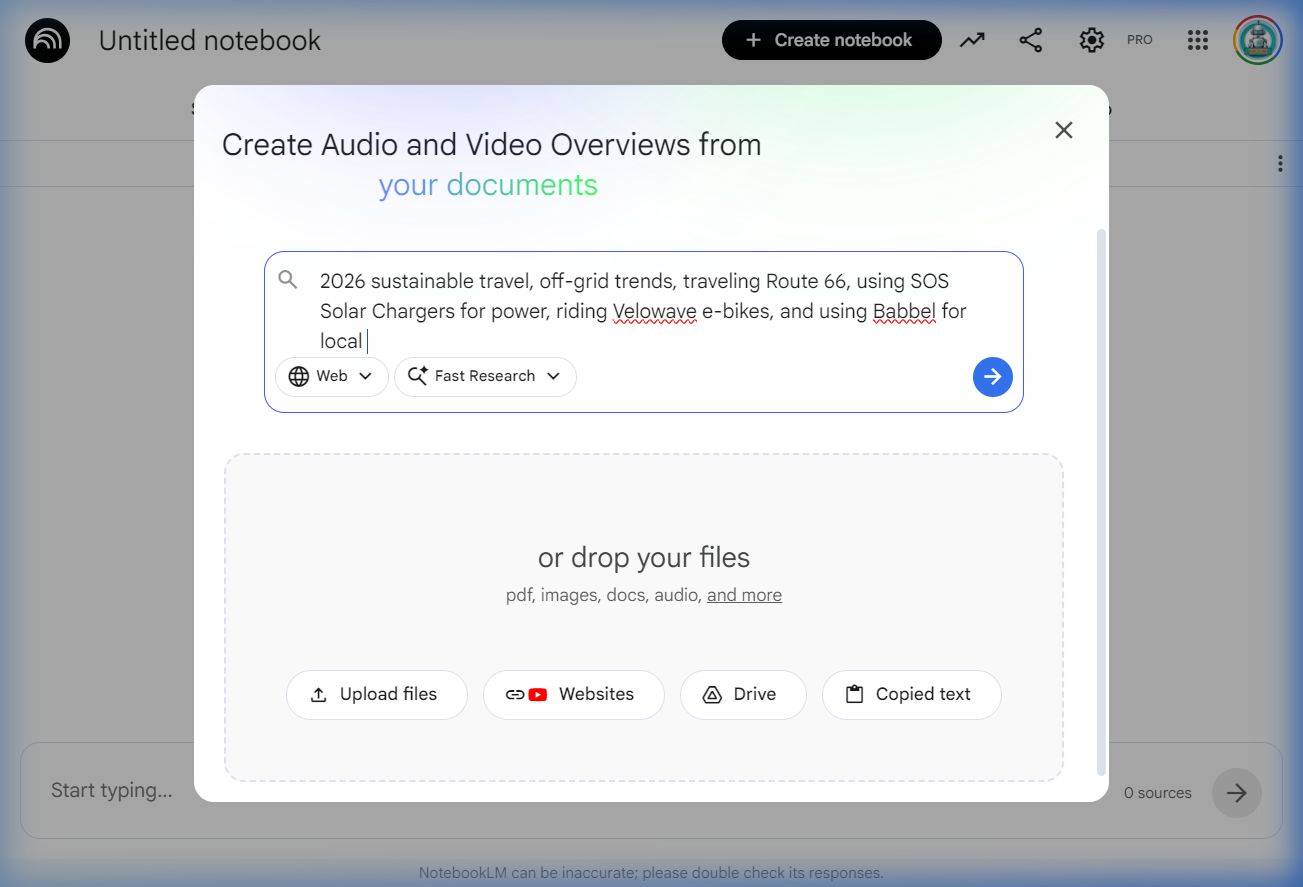This screenshot has height=887, width=1303.
Task: Open the account profile avatar
Action: click(1257, 40)
